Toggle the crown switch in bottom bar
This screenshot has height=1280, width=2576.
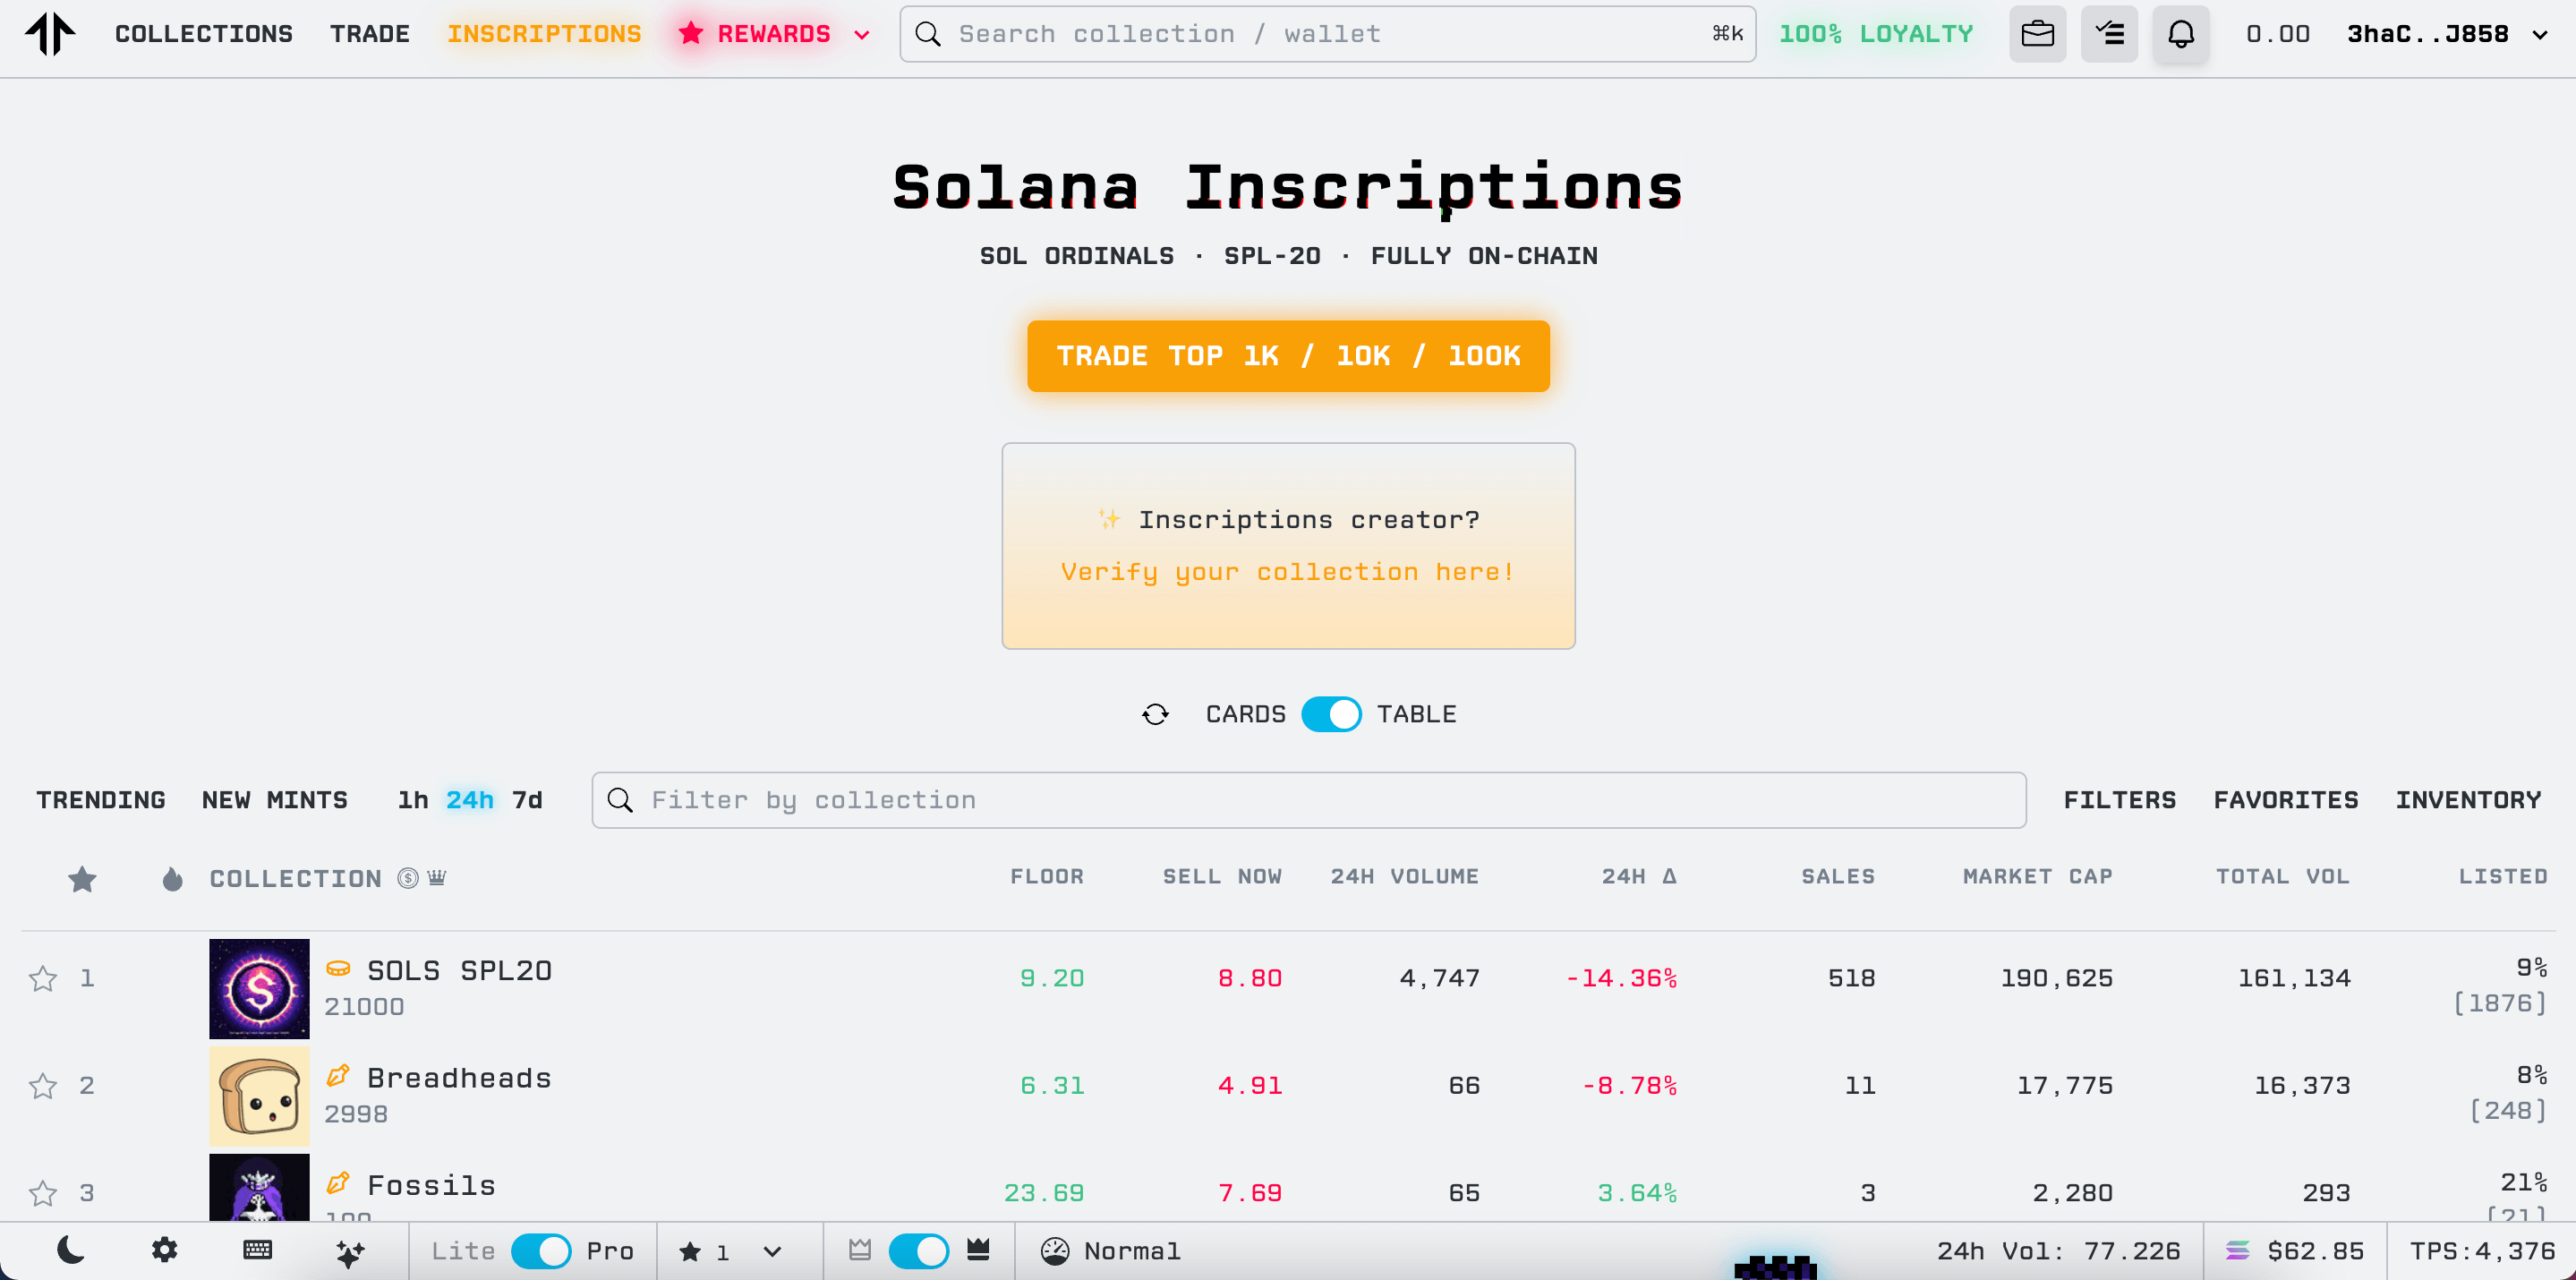[918, 1251]
